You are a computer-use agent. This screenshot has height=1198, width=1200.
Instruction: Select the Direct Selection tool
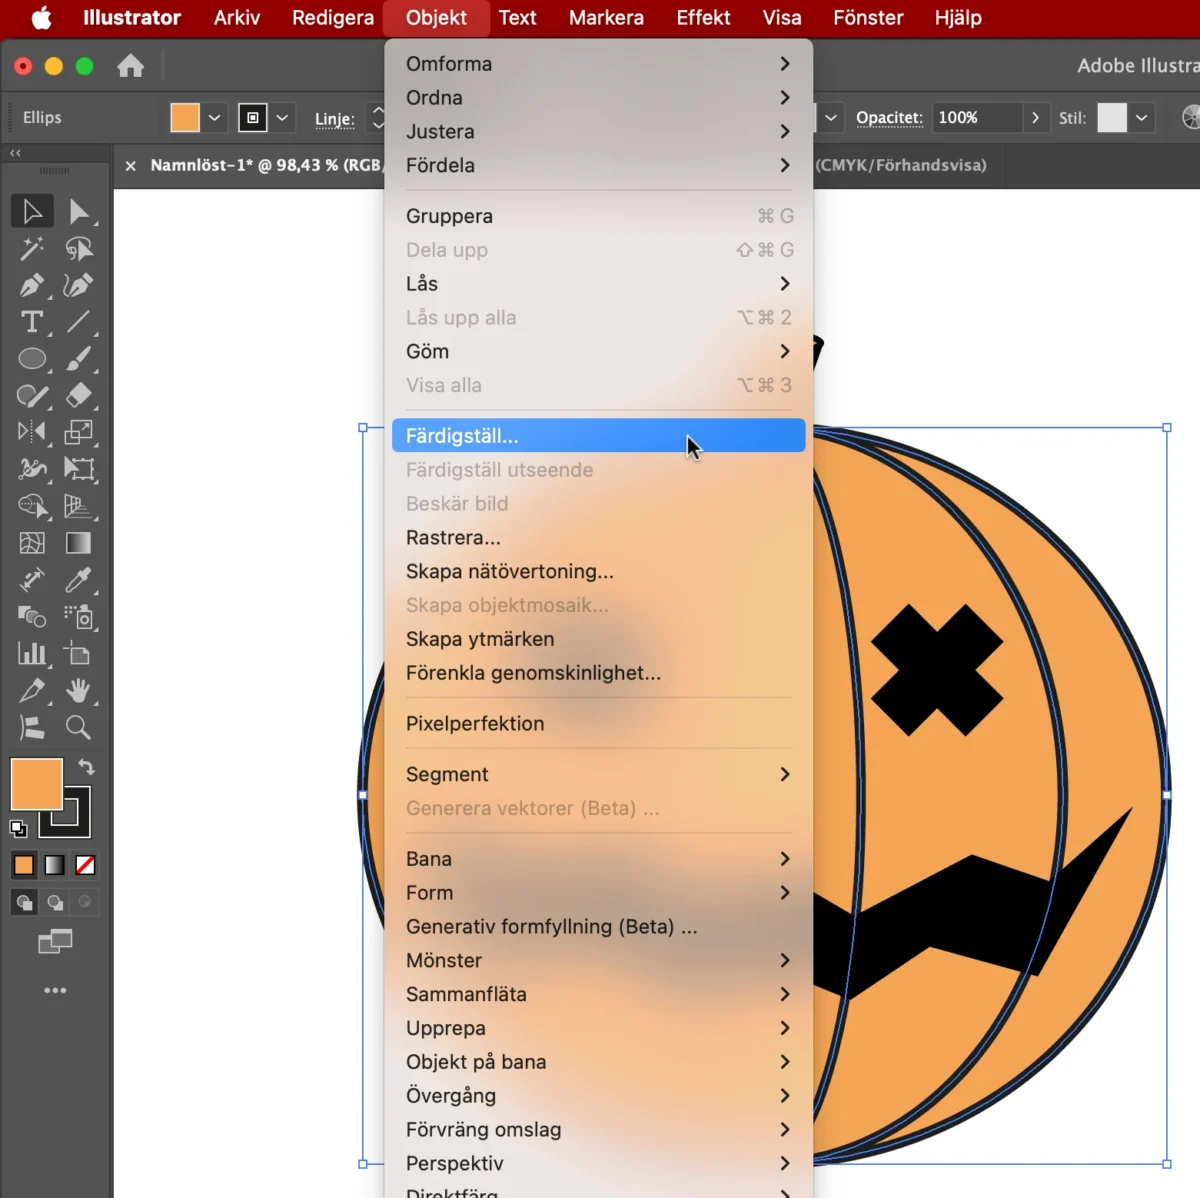[x=79, y=211]
